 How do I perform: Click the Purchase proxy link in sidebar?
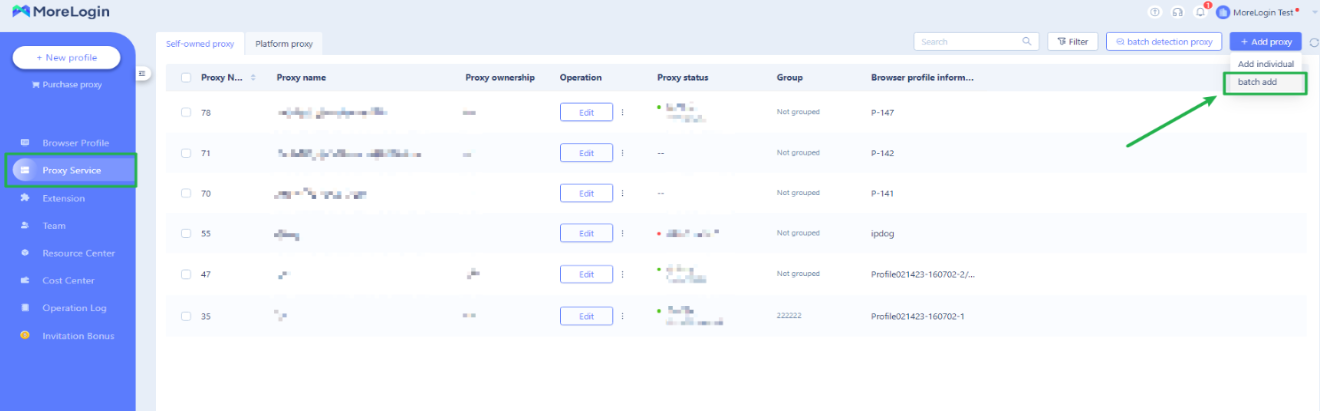tap(67, 85)
